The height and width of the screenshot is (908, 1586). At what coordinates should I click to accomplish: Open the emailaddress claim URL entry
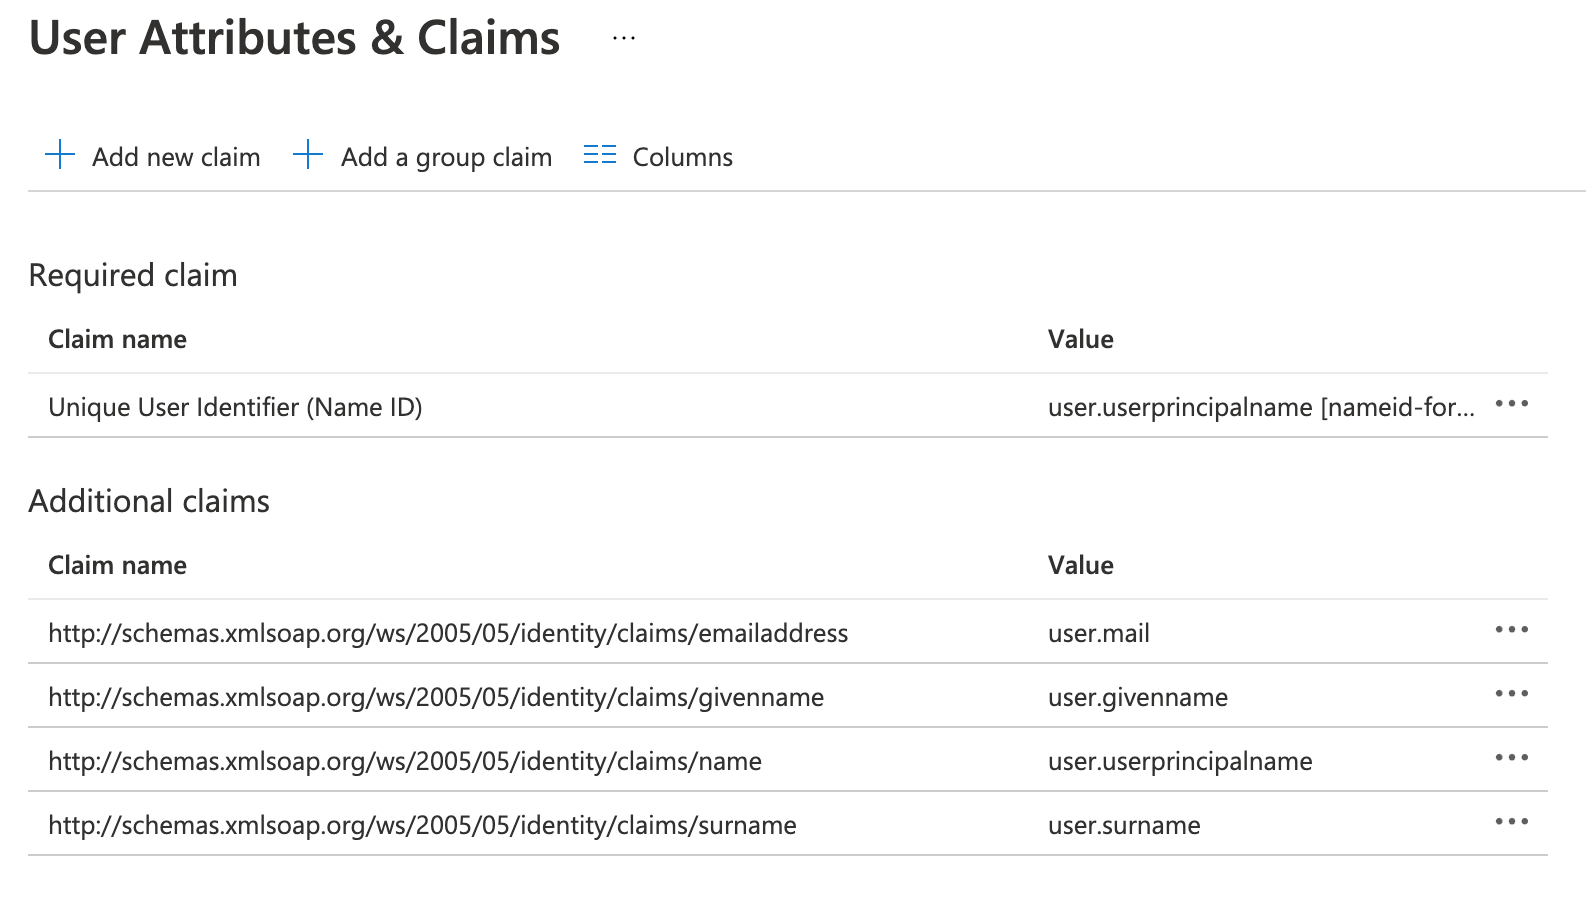(448, 633)
